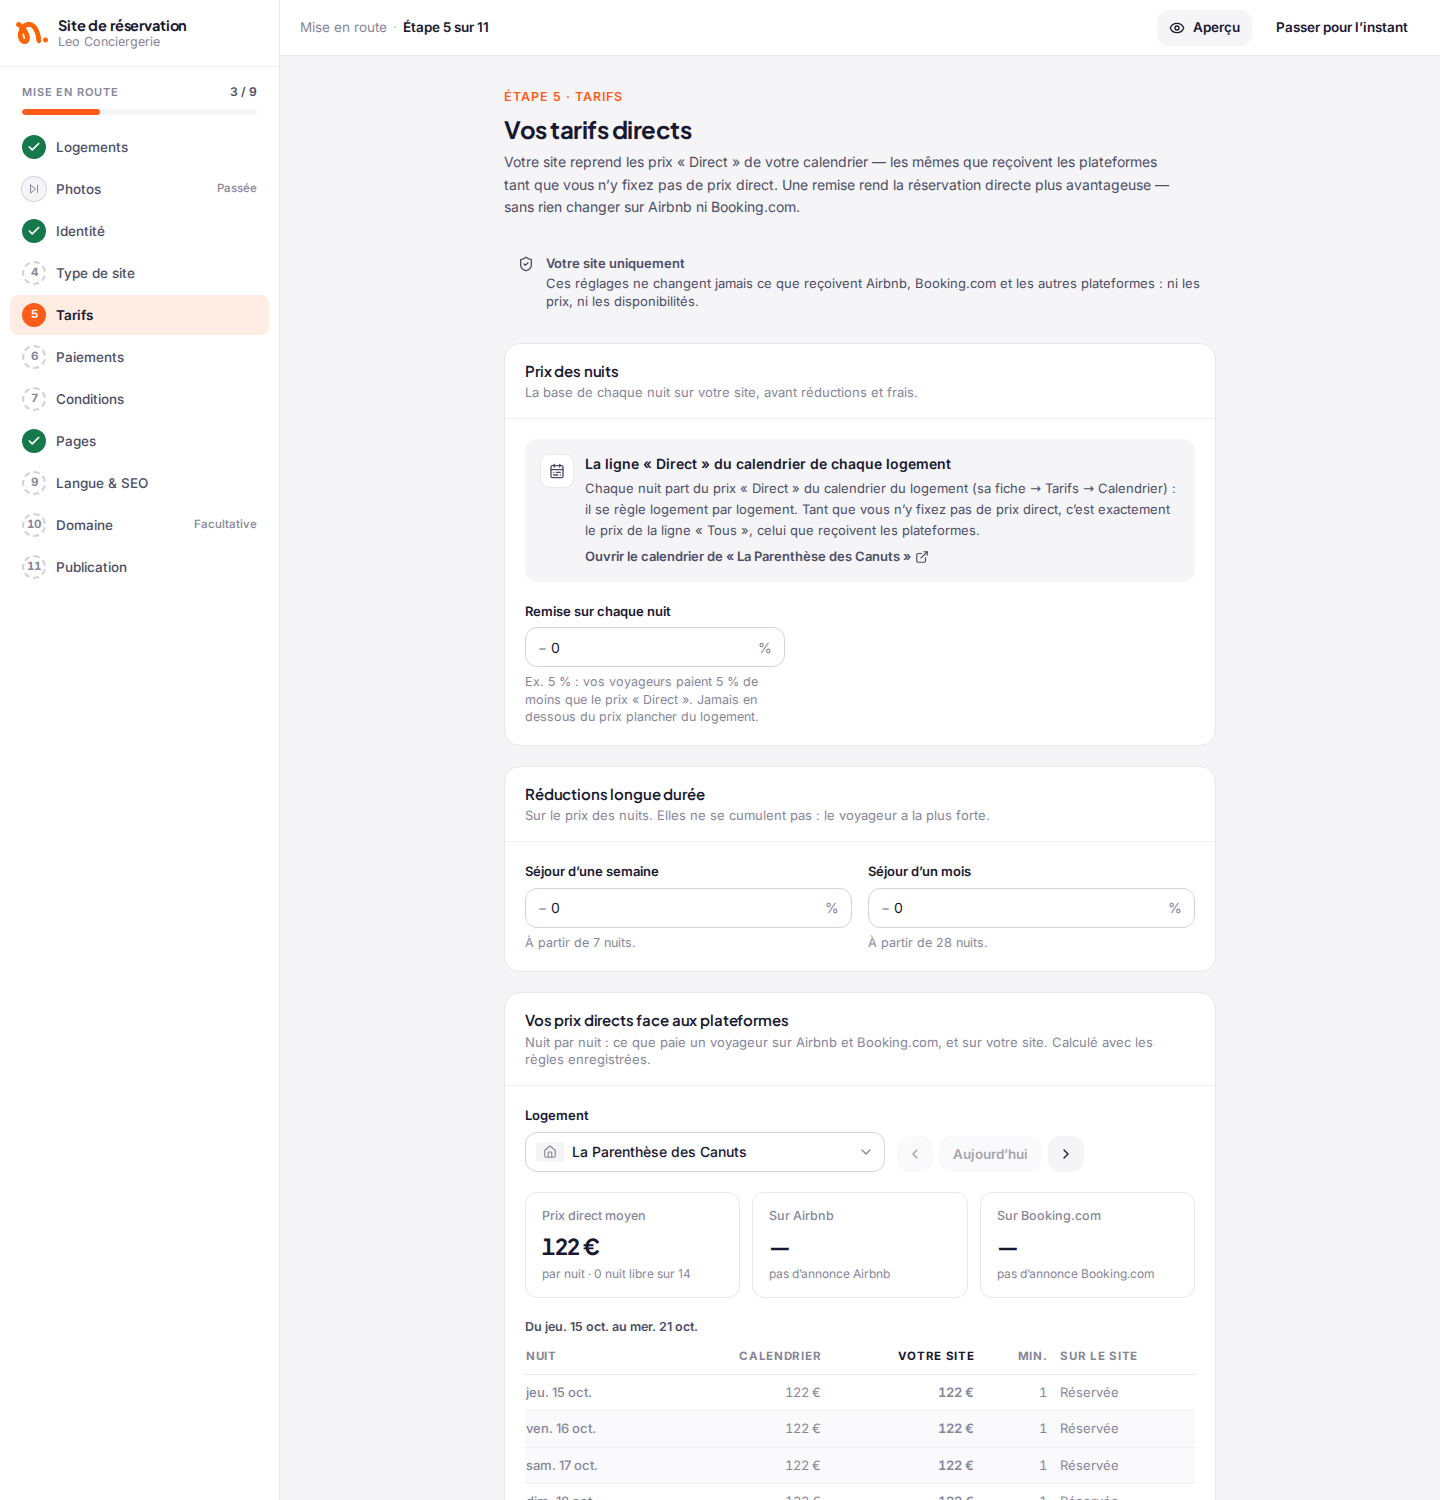Click the VOTRE SITE column header

(x=936, y=1356)
